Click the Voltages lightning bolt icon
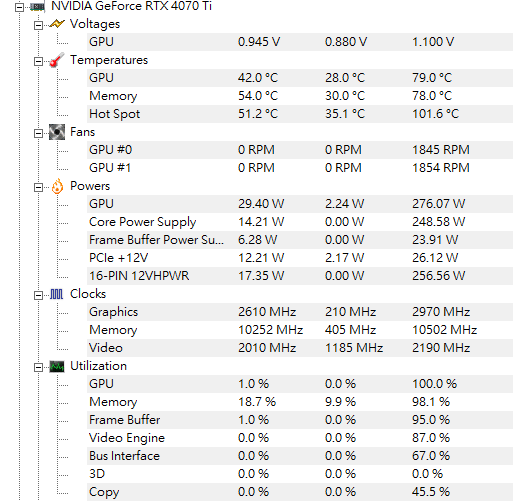 [x=57, y=24]
